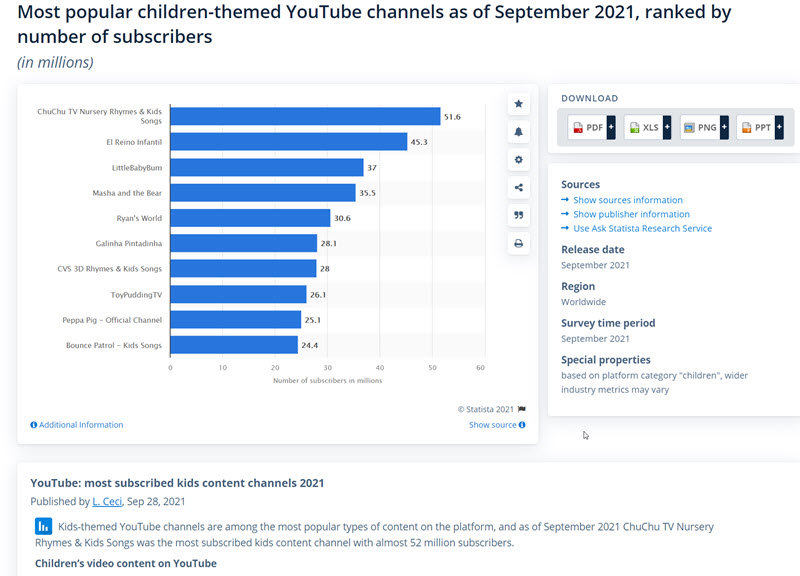Print the chart using the printer icon

(x=518, y=243)
